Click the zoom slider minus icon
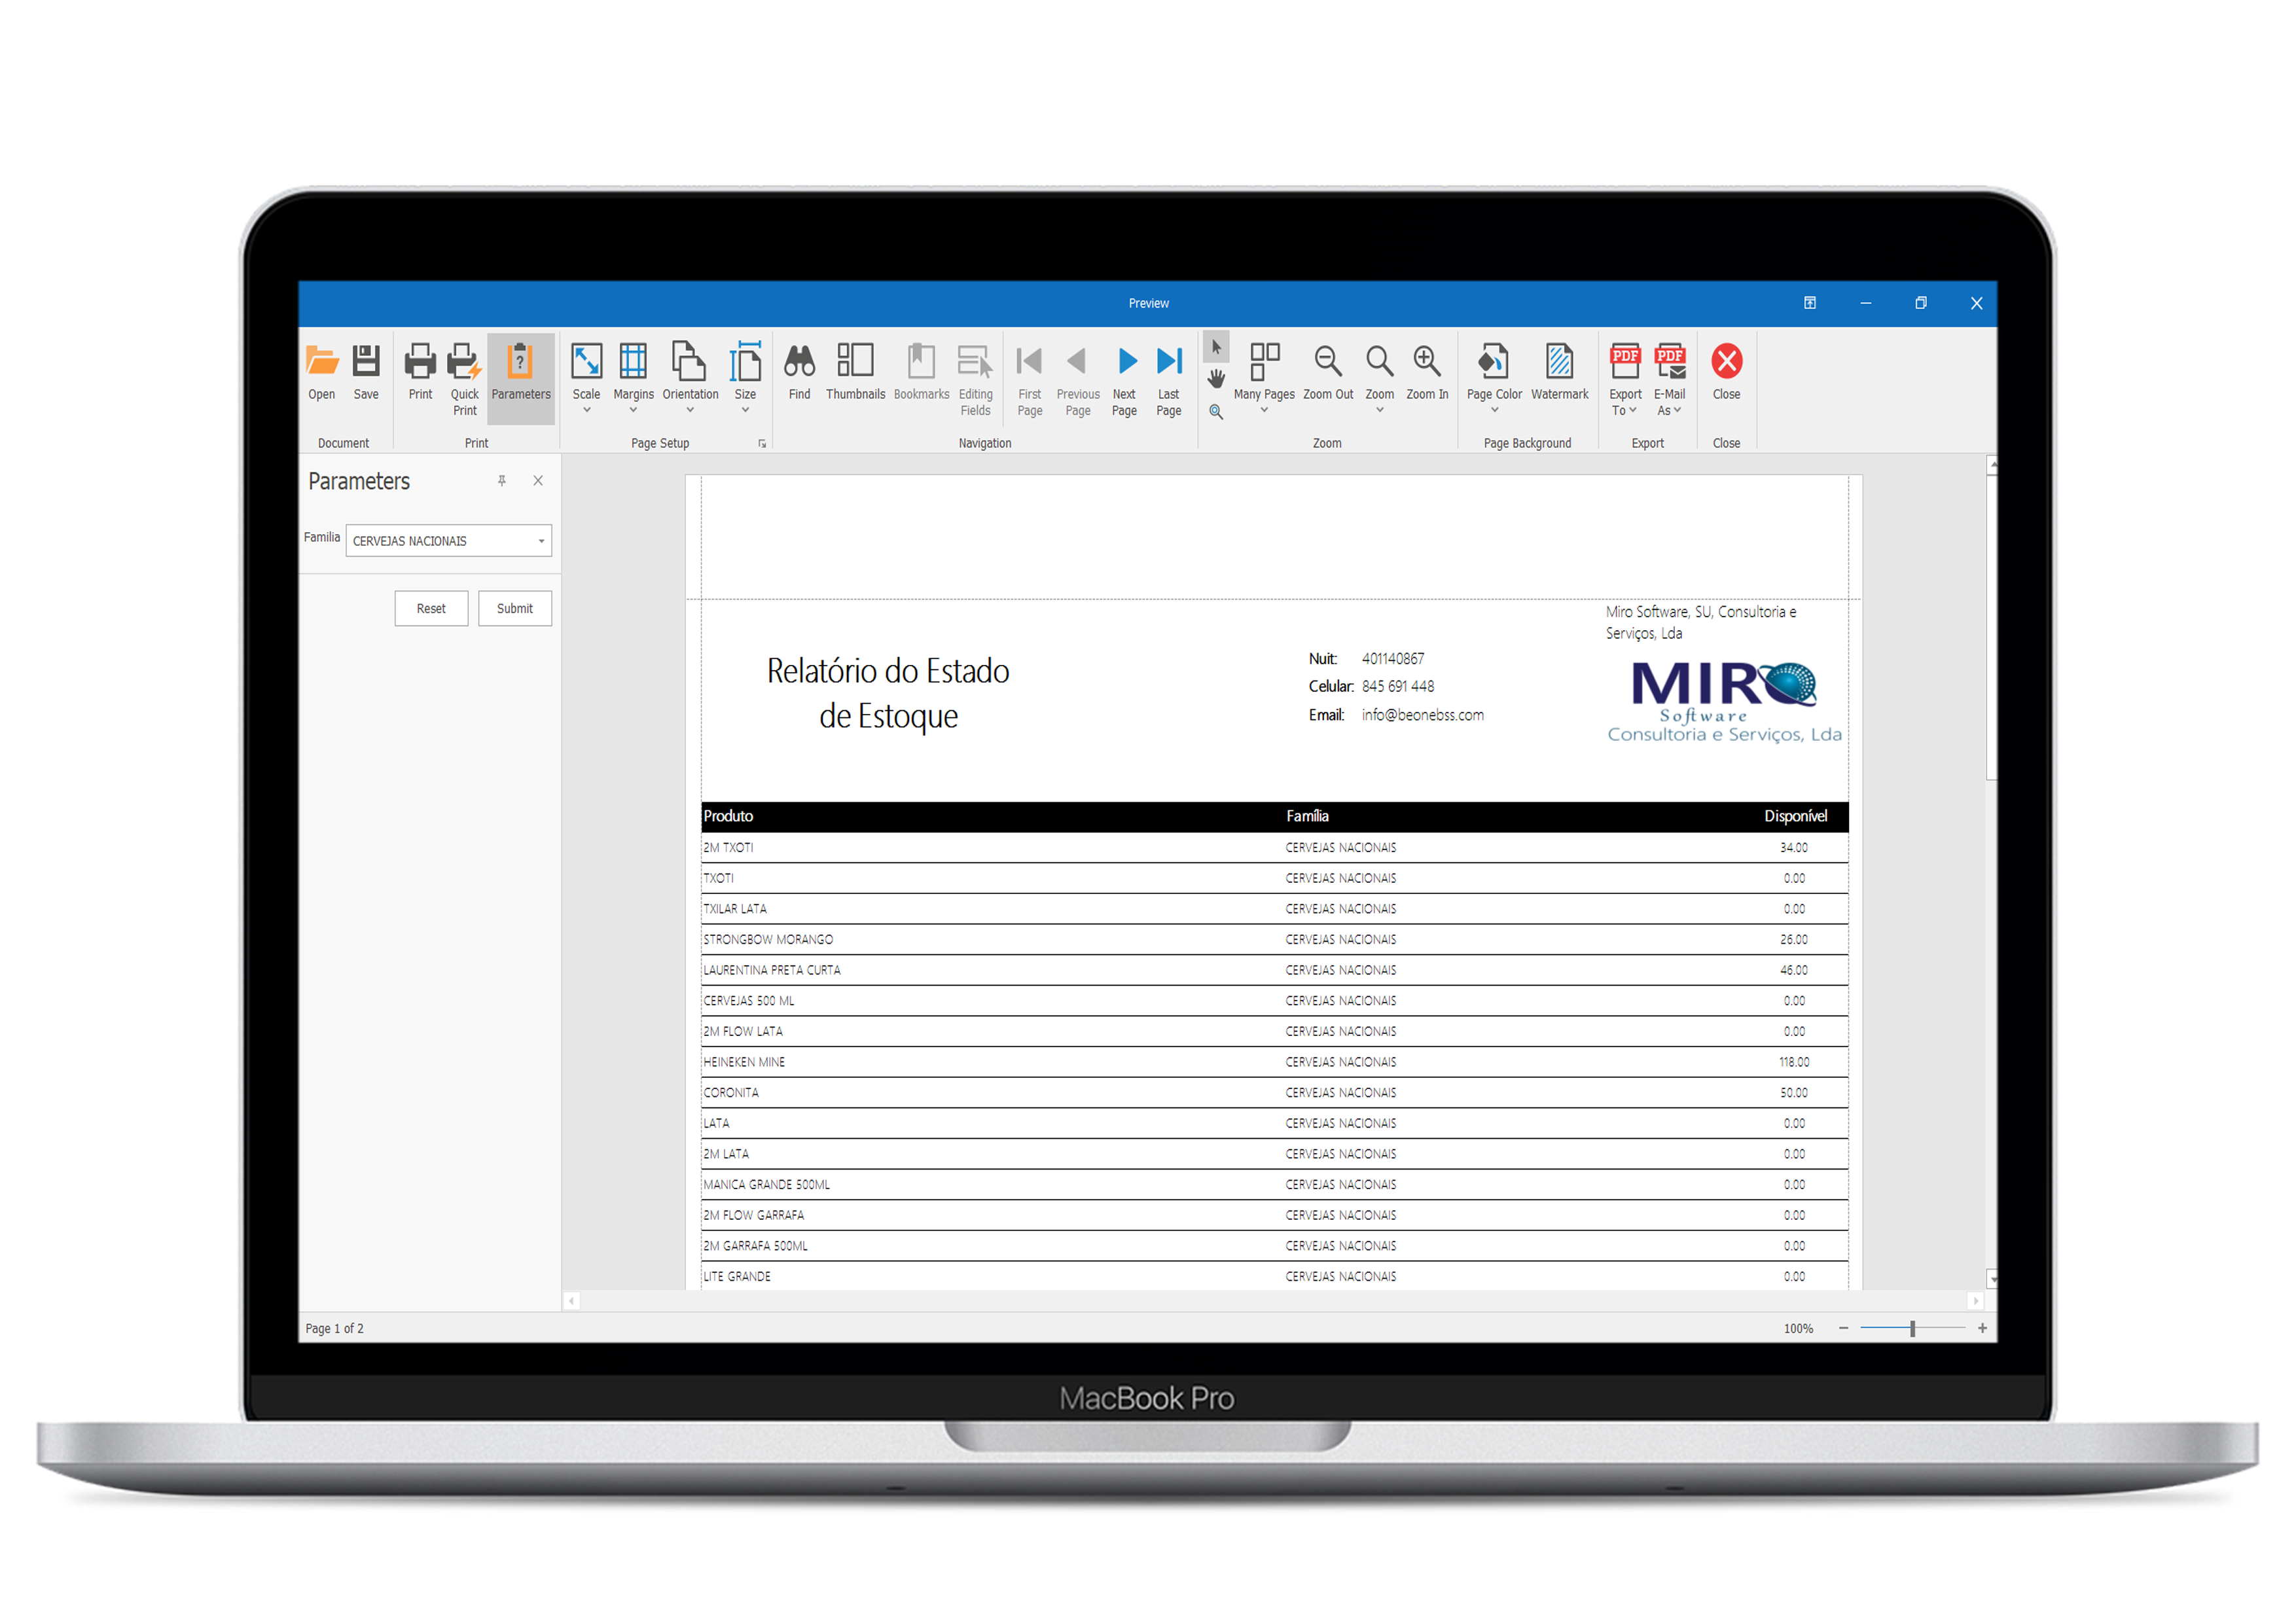Image resolution: width=2296 pixels, height=1623 pixels. point(1843,1328)
